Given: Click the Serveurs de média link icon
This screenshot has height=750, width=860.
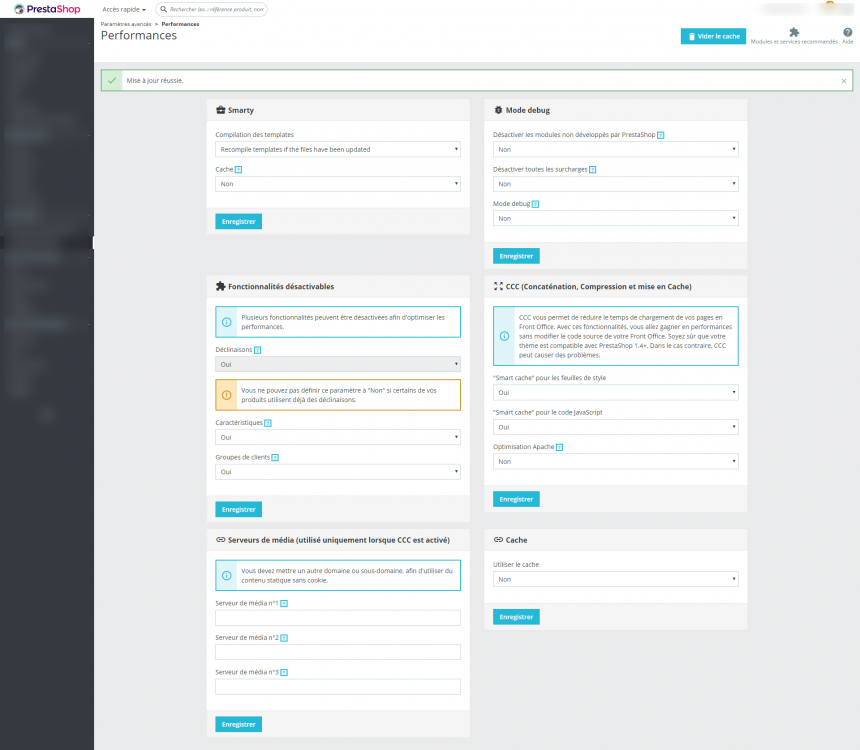Looking at the screenshot, I should [220, 540].
